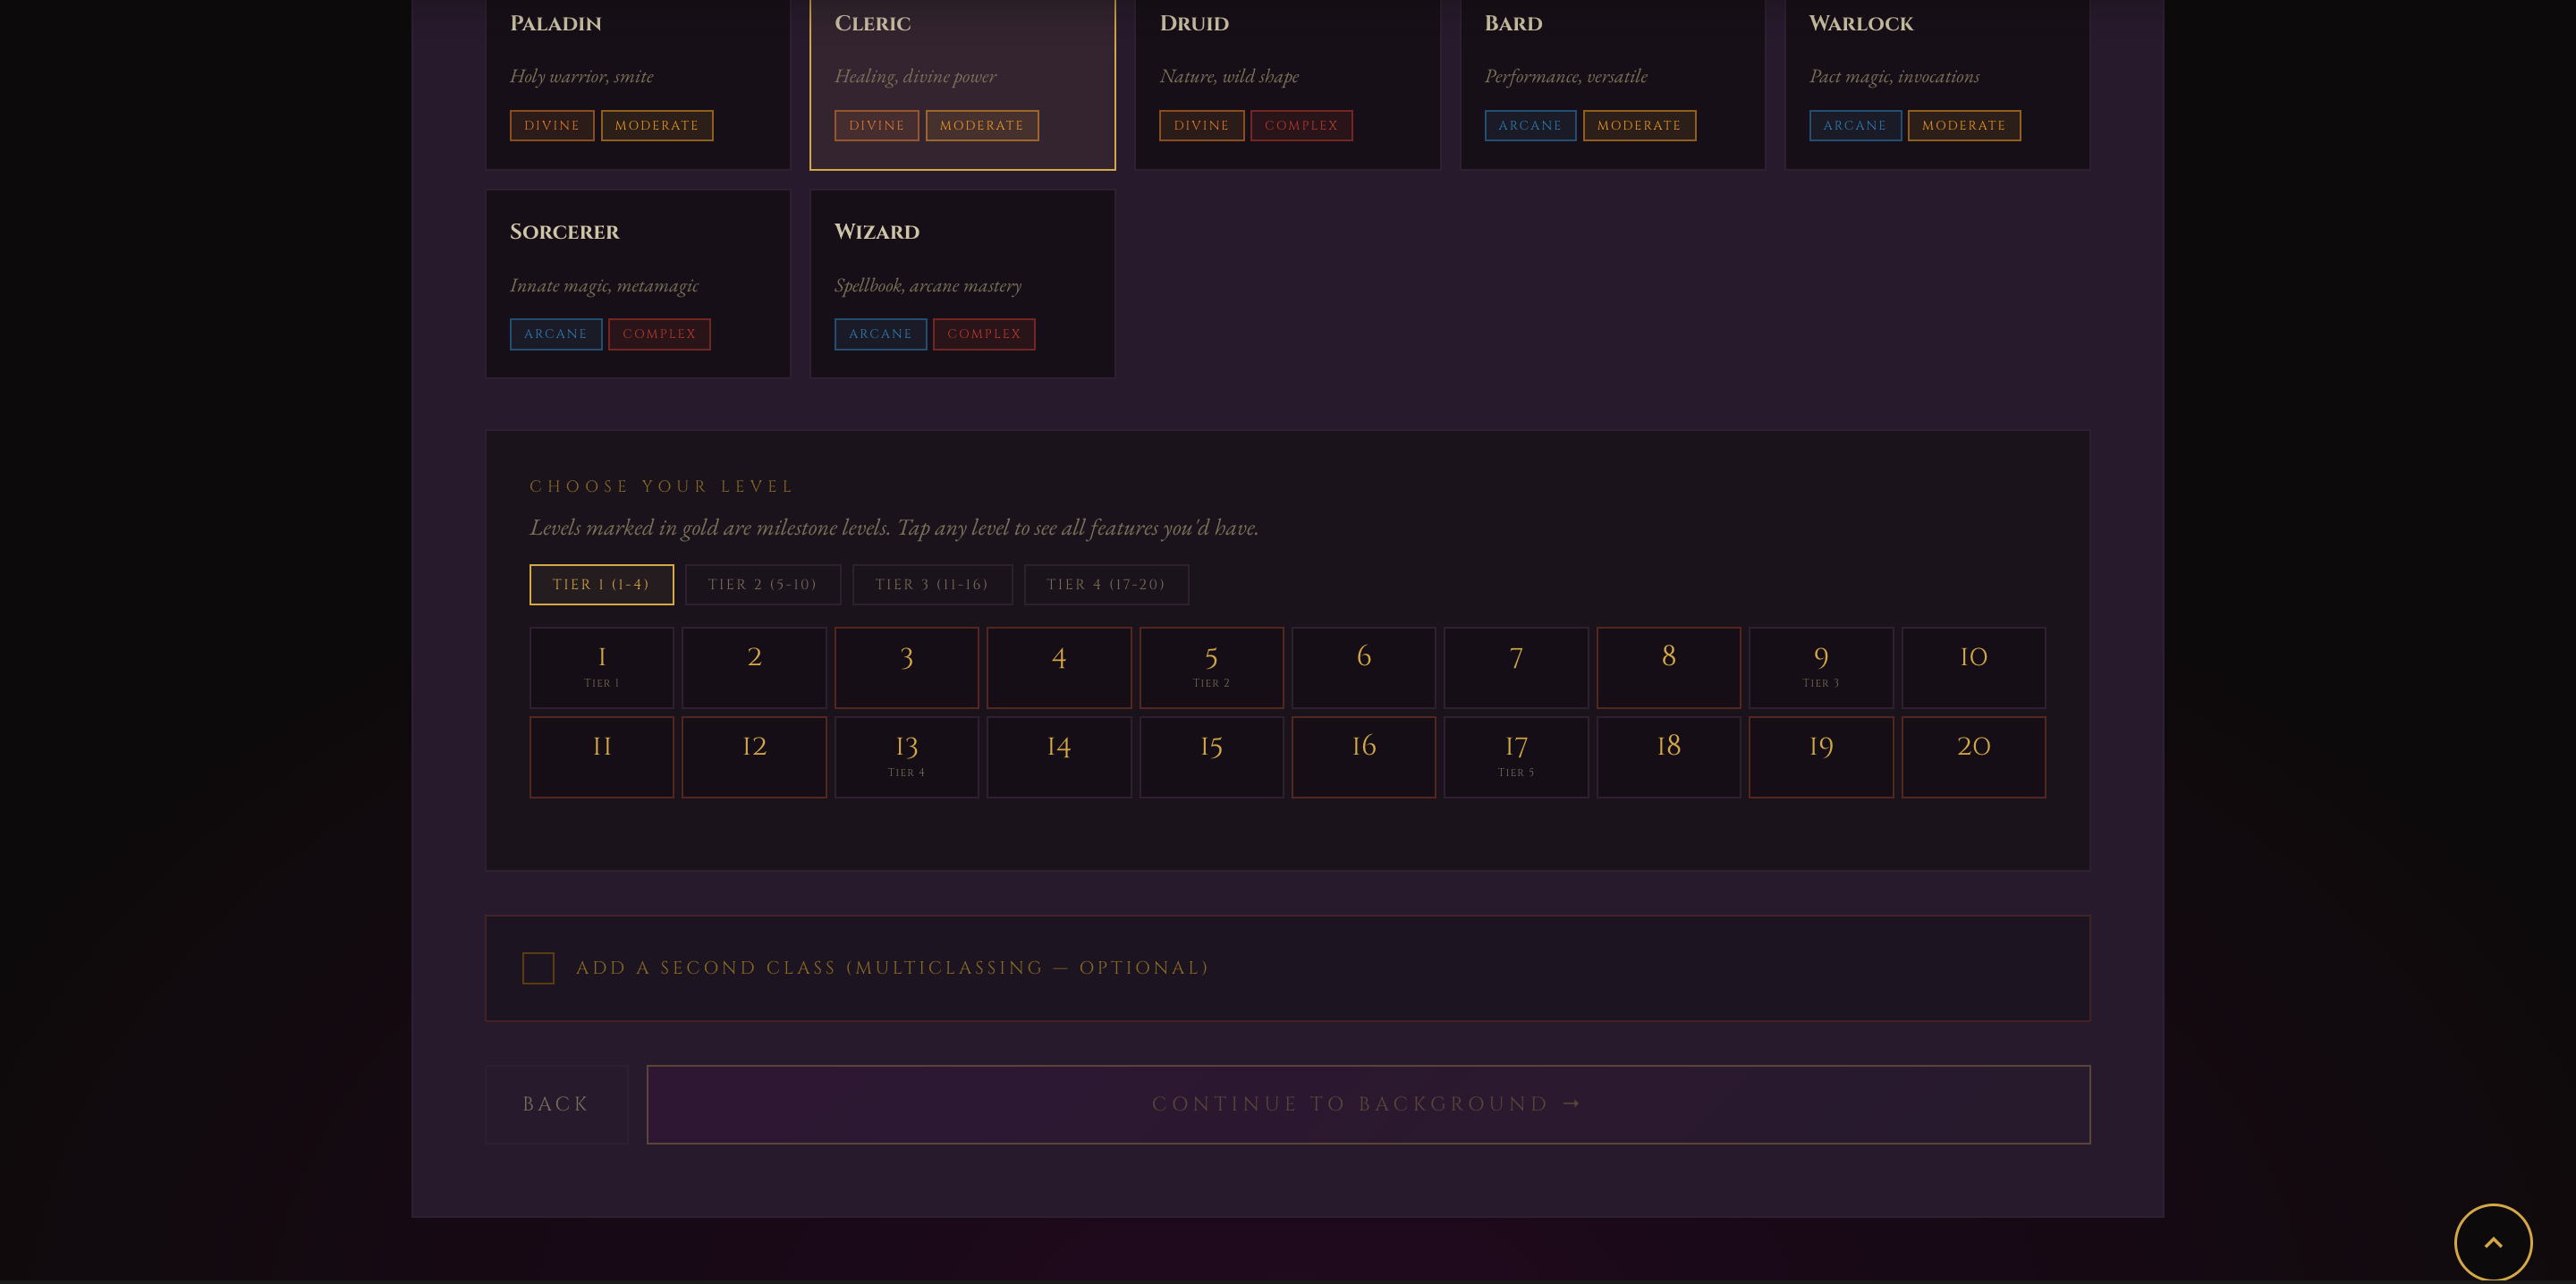Select level 9 tile
2576x1284 pixels.
point(1821,668)
